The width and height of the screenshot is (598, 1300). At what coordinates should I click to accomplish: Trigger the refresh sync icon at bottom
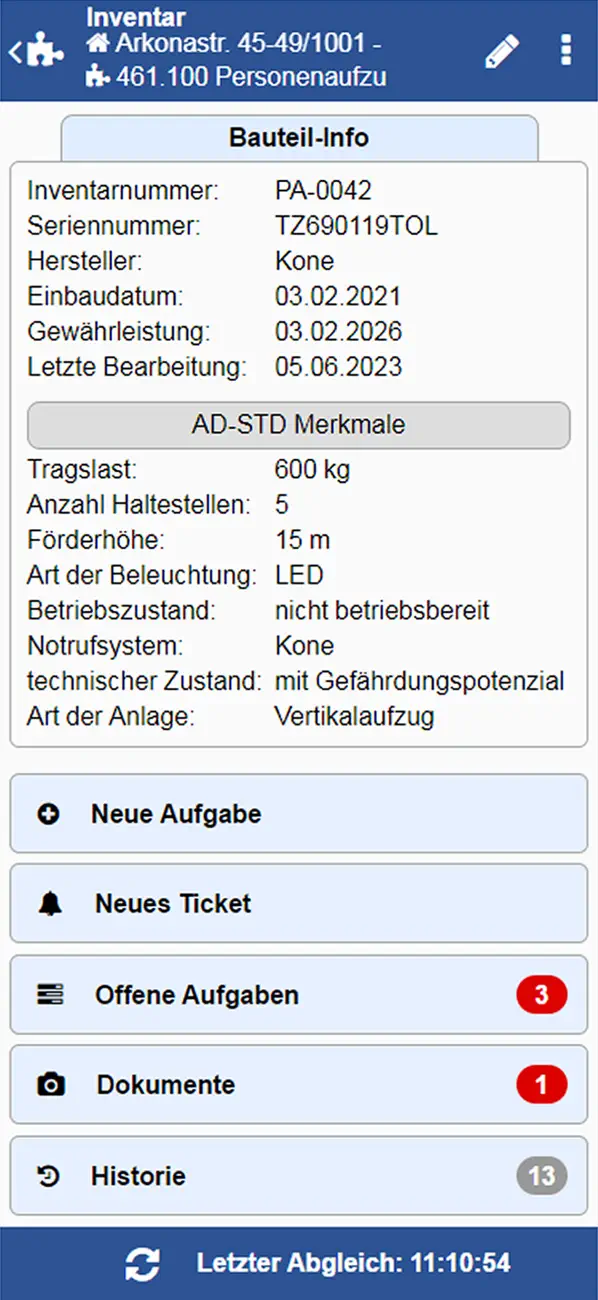tap(142, 1263)
